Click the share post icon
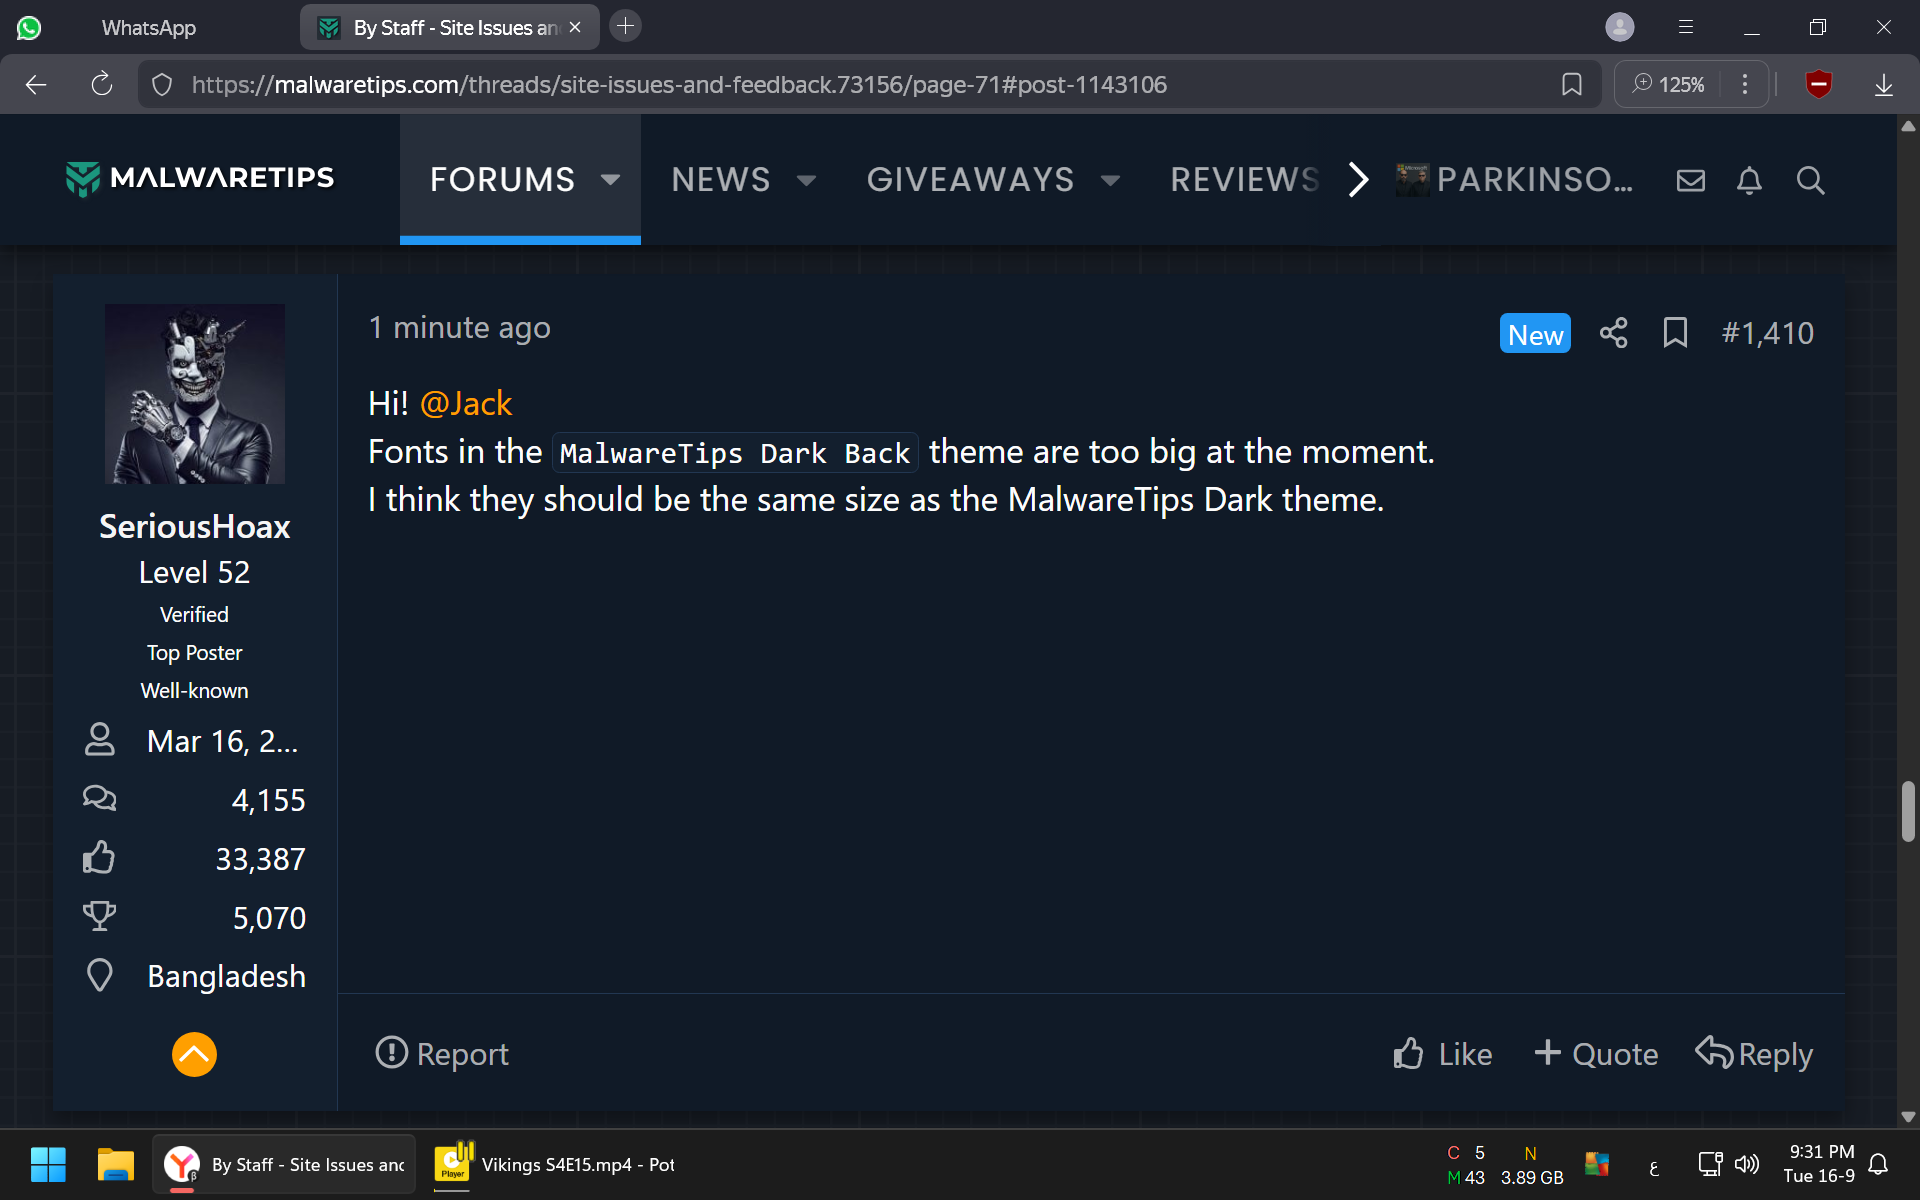The width and height of the screenshot is (1920, 1200). pyautogui.click(x=1613, y=333)
